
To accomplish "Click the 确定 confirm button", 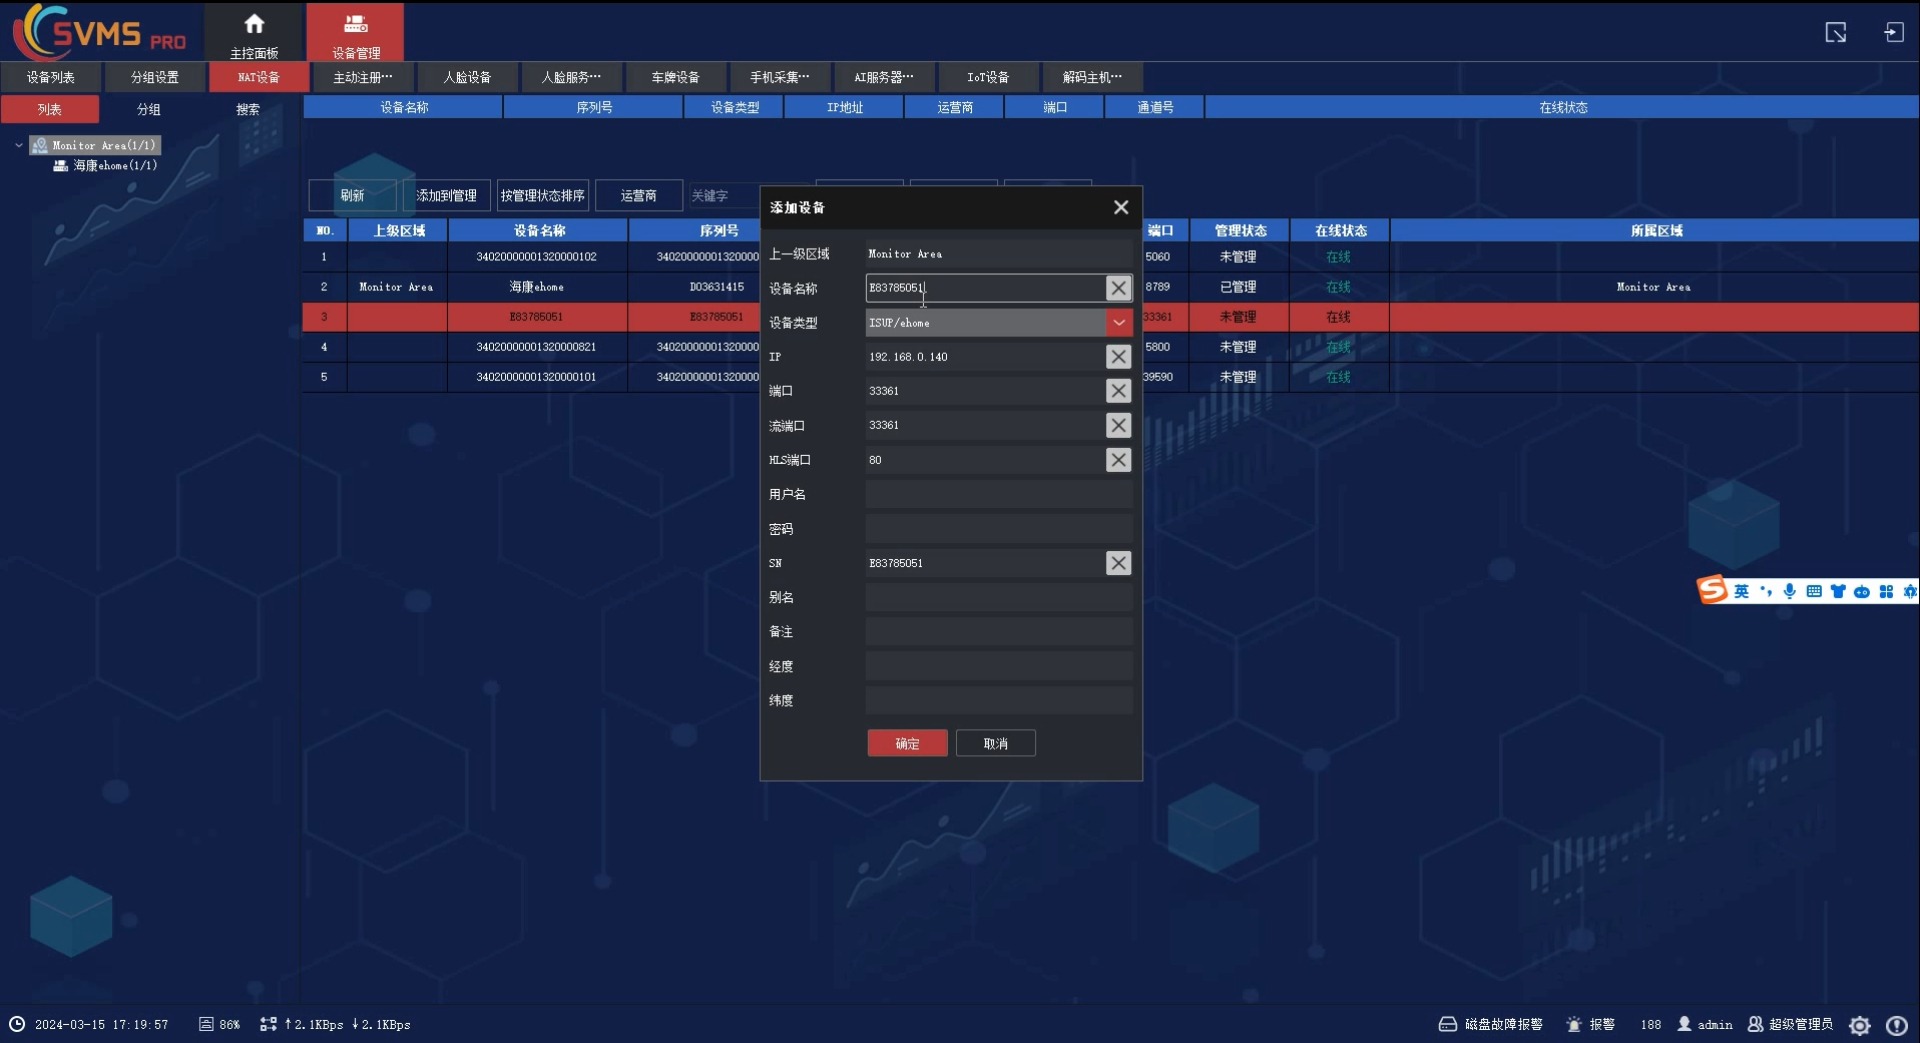I will 907,743.
